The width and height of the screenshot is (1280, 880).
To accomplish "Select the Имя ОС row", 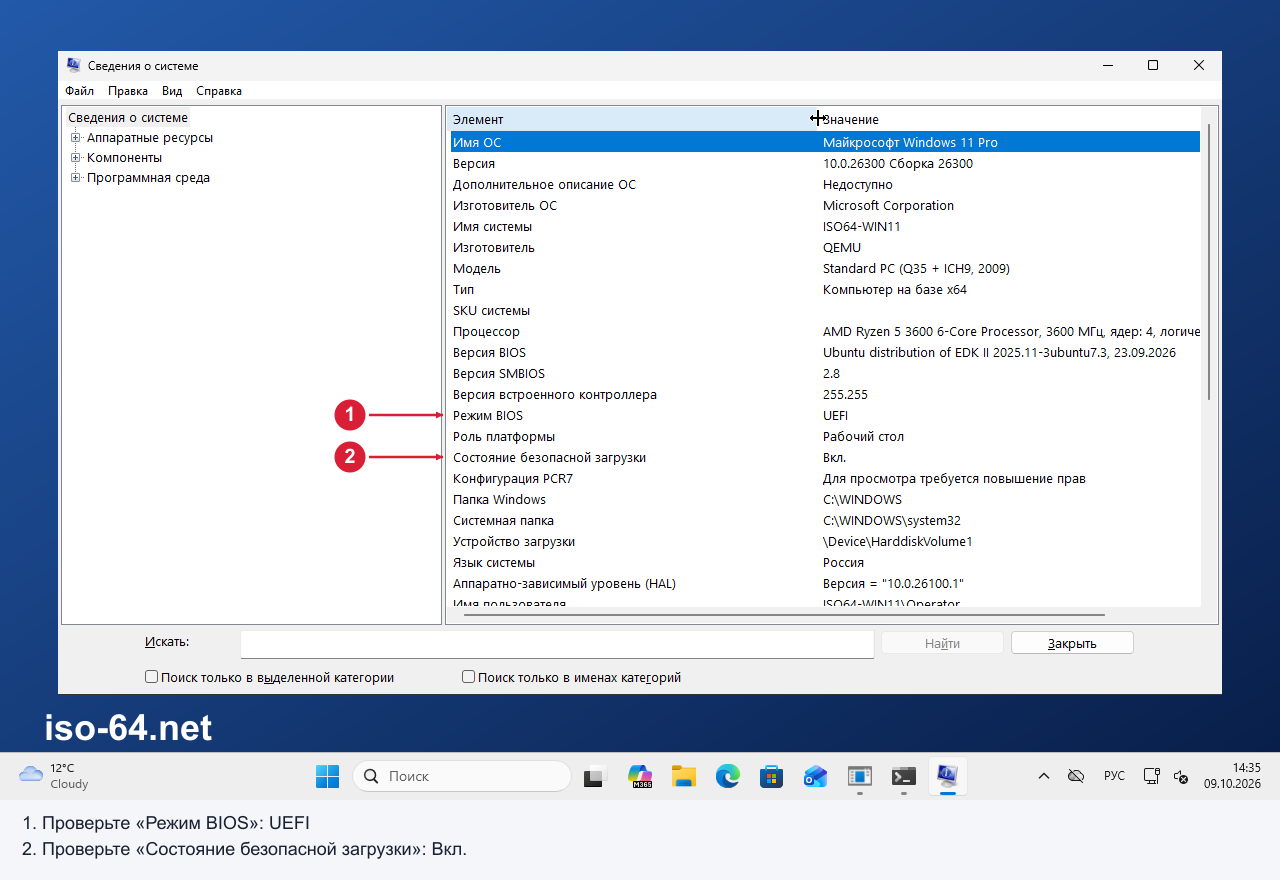I will click(825, 142).
